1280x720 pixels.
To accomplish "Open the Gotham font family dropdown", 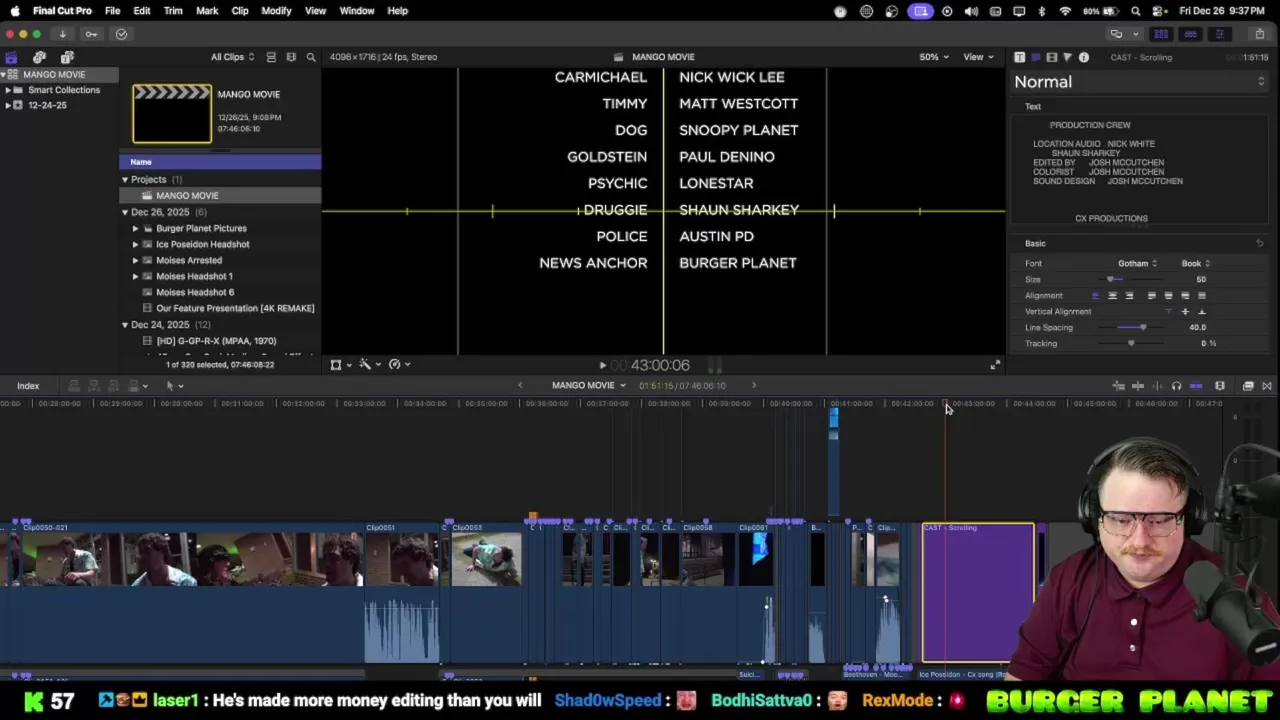I will (x=1137, y=263).
